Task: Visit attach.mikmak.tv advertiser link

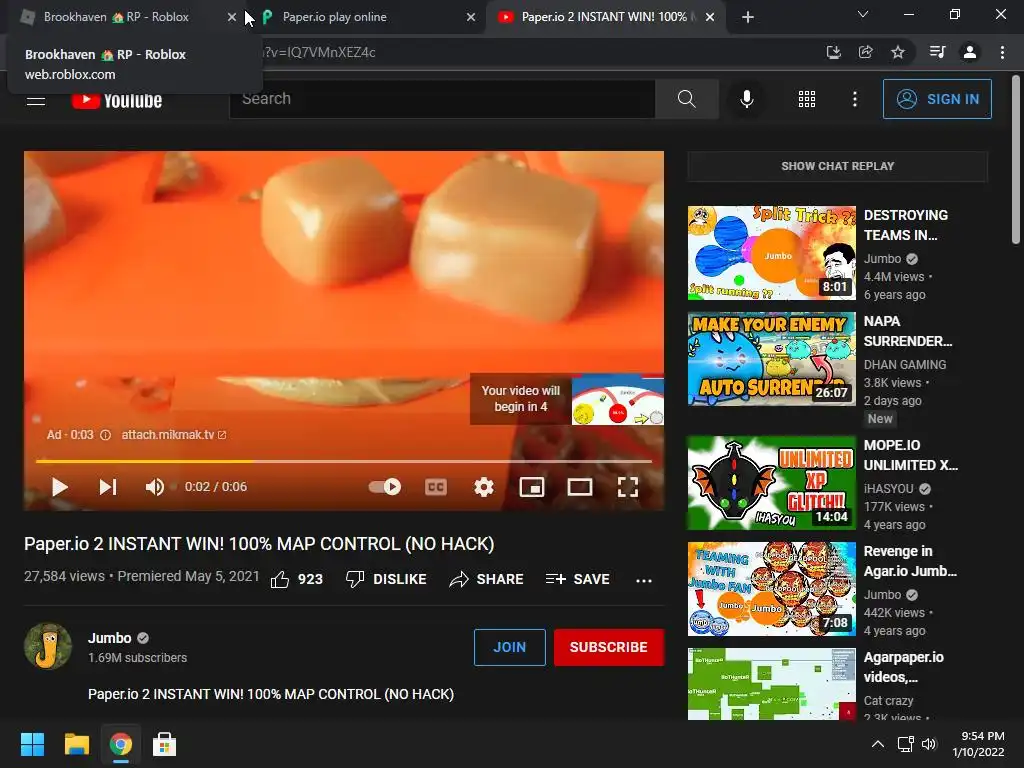Action: (174, 435)
